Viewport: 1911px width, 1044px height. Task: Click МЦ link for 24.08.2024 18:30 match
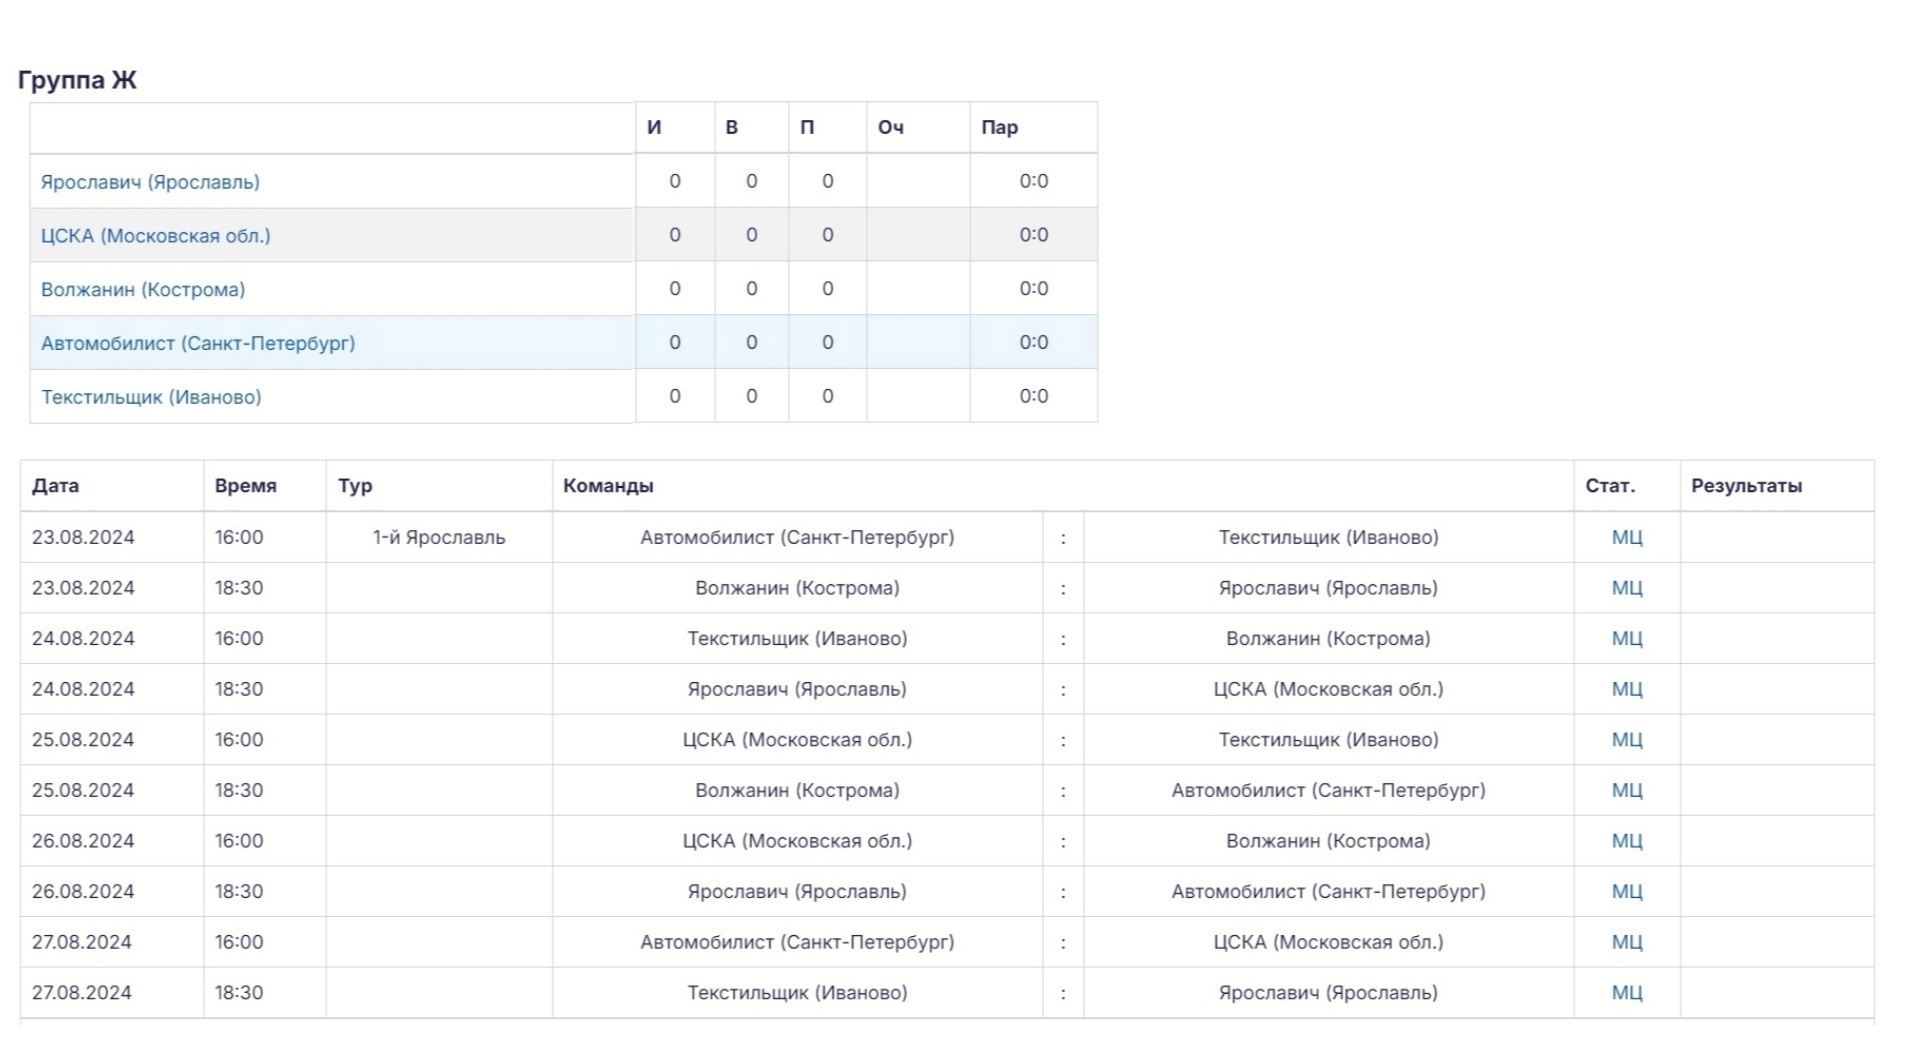coord(1627,689)
